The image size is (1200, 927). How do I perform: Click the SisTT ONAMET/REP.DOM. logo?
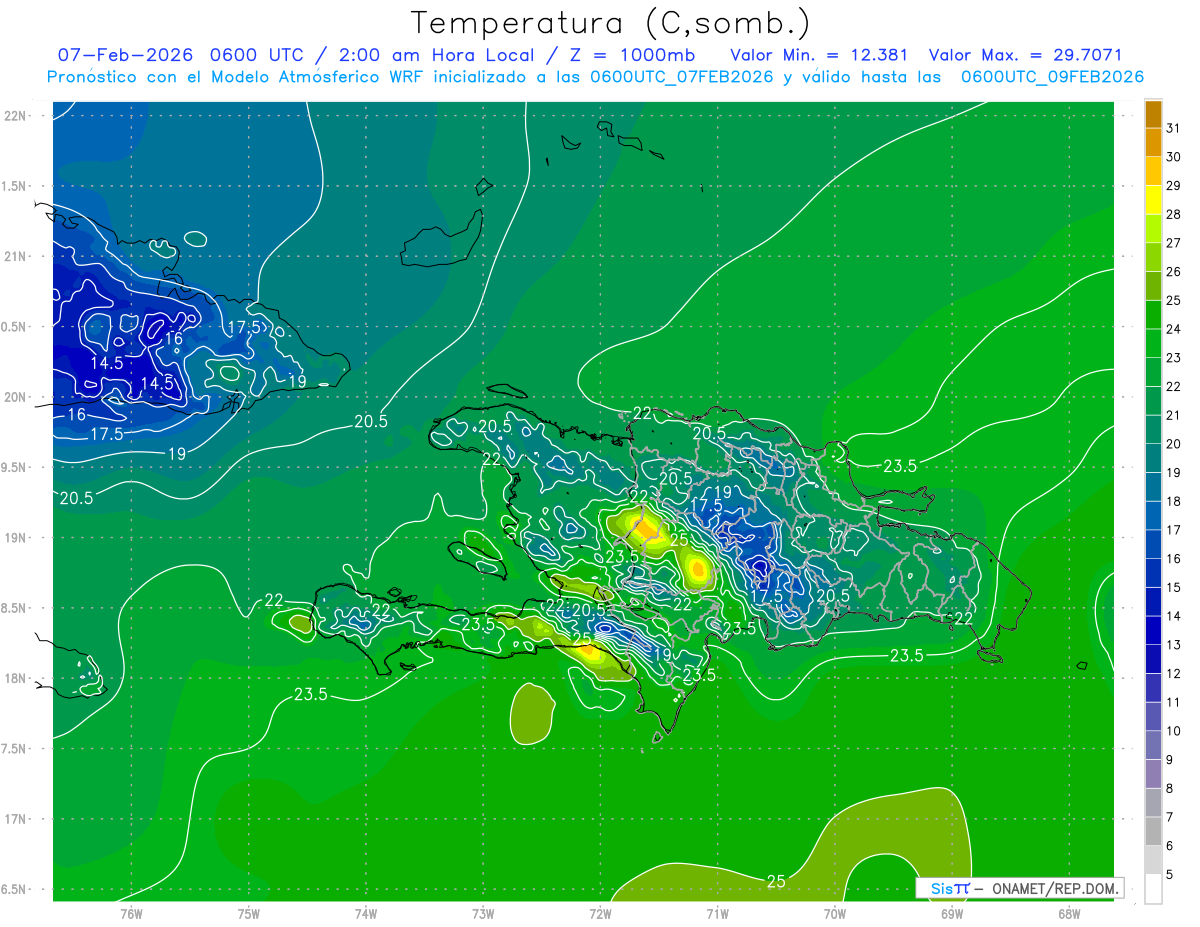point(1020,888)
